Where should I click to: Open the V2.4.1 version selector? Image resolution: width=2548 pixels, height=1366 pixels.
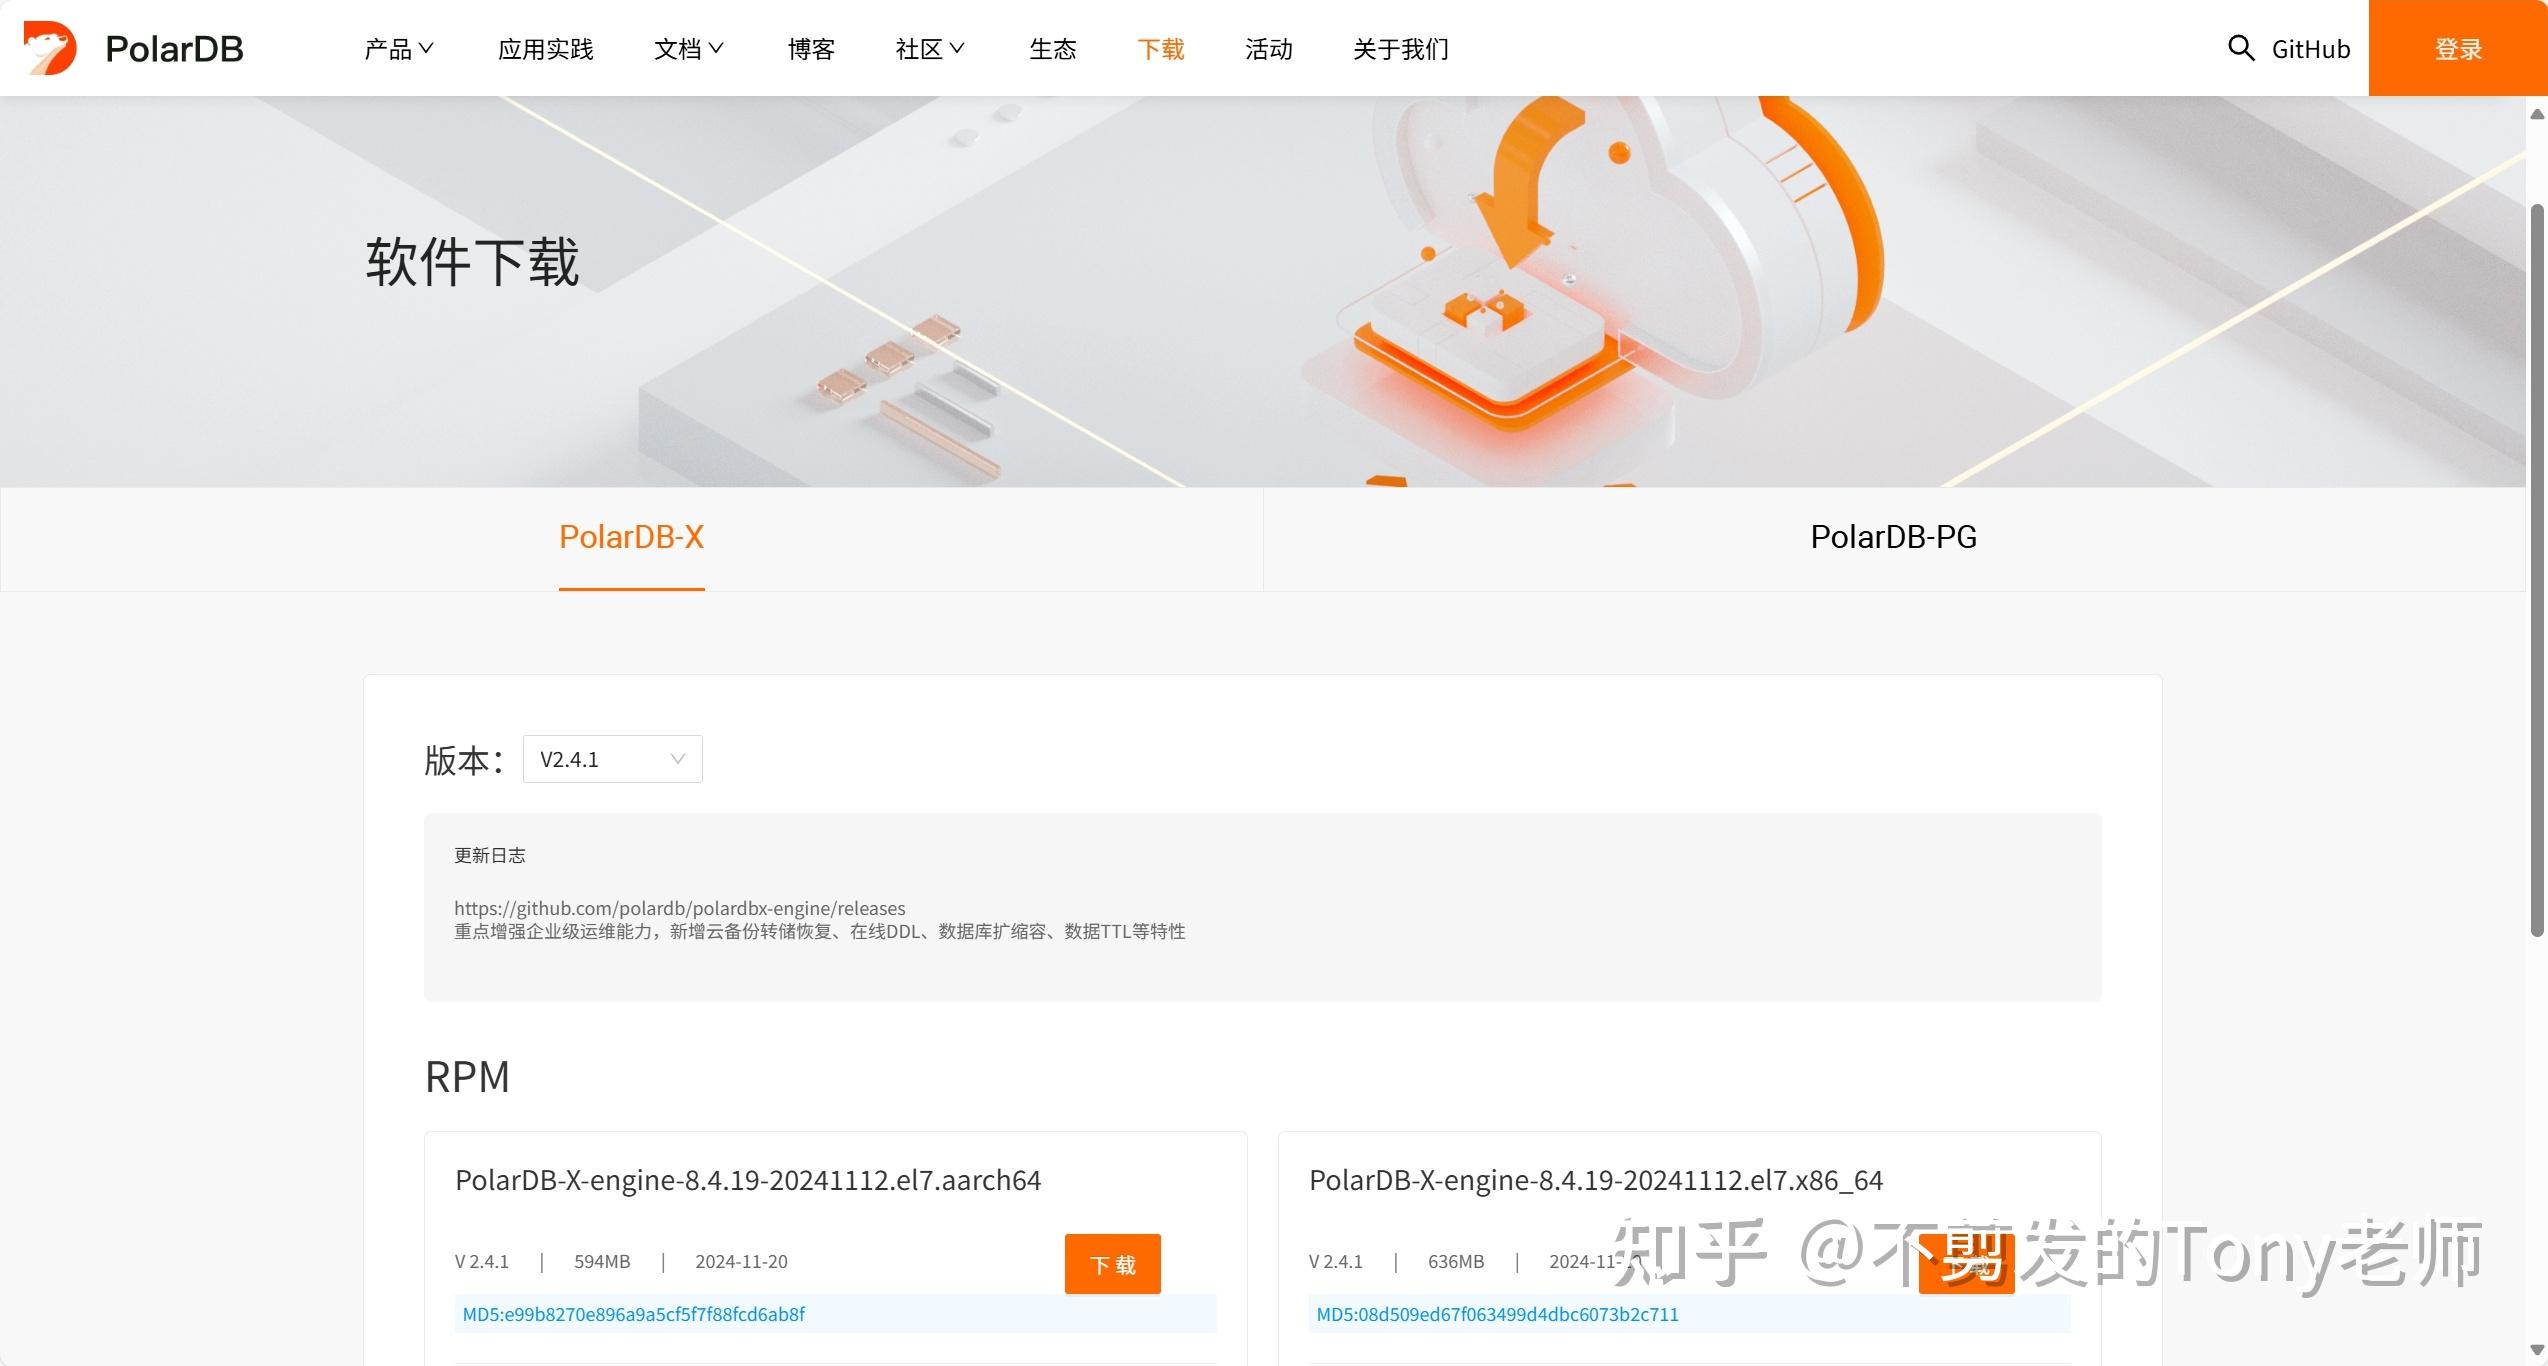[x=612, y=759]
